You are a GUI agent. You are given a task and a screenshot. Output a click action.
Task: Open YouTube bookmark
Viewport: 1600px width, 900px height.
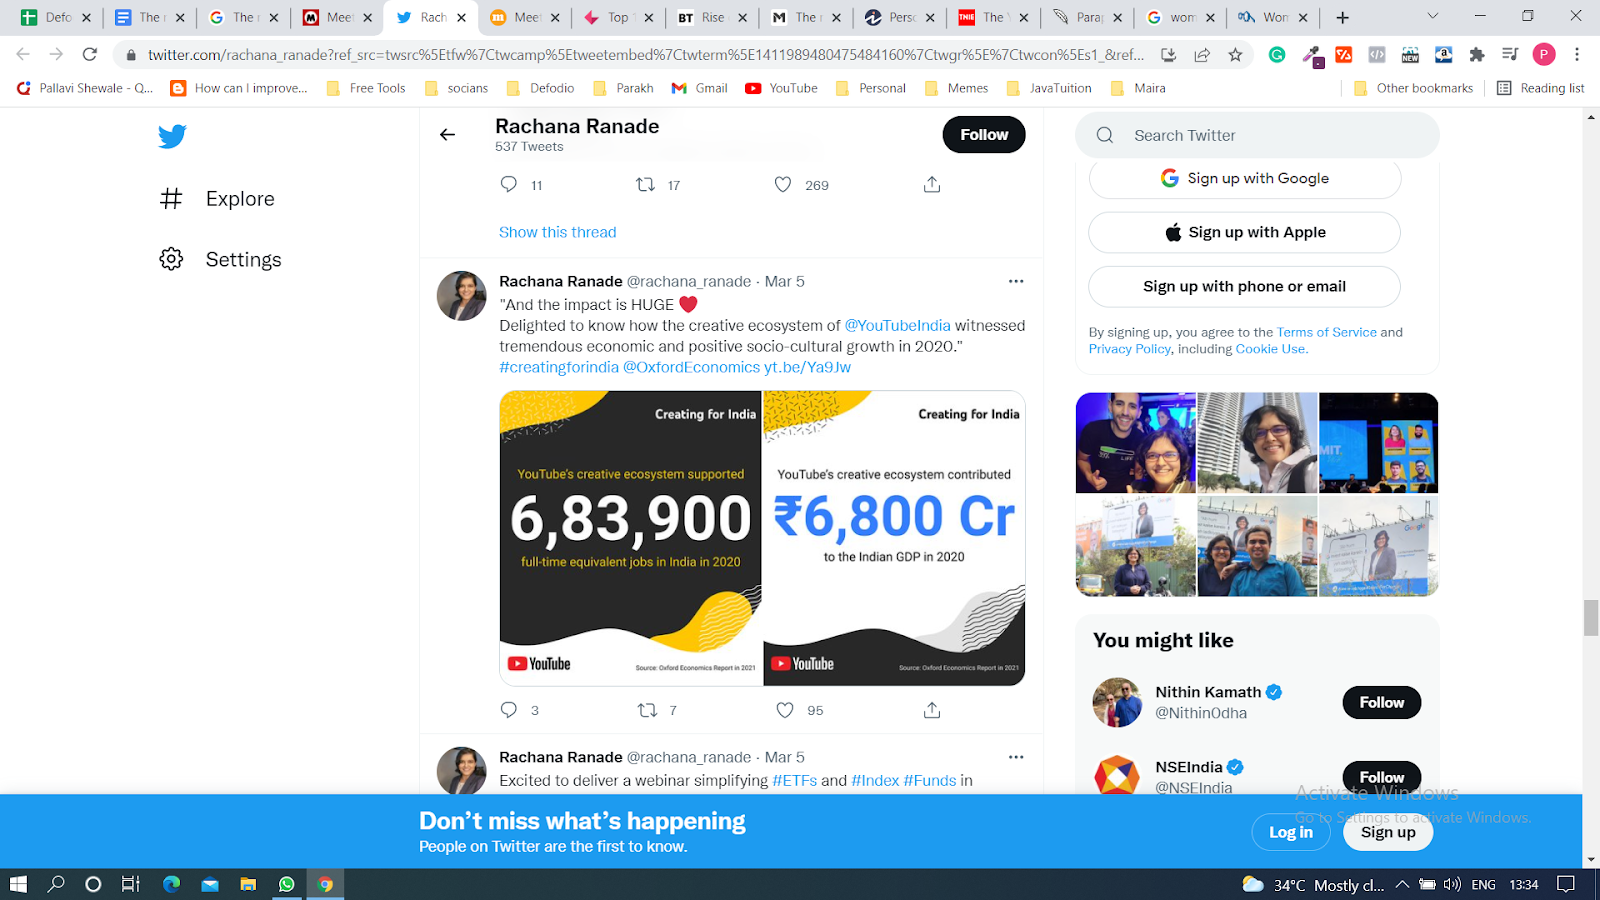tap(781, 88)
